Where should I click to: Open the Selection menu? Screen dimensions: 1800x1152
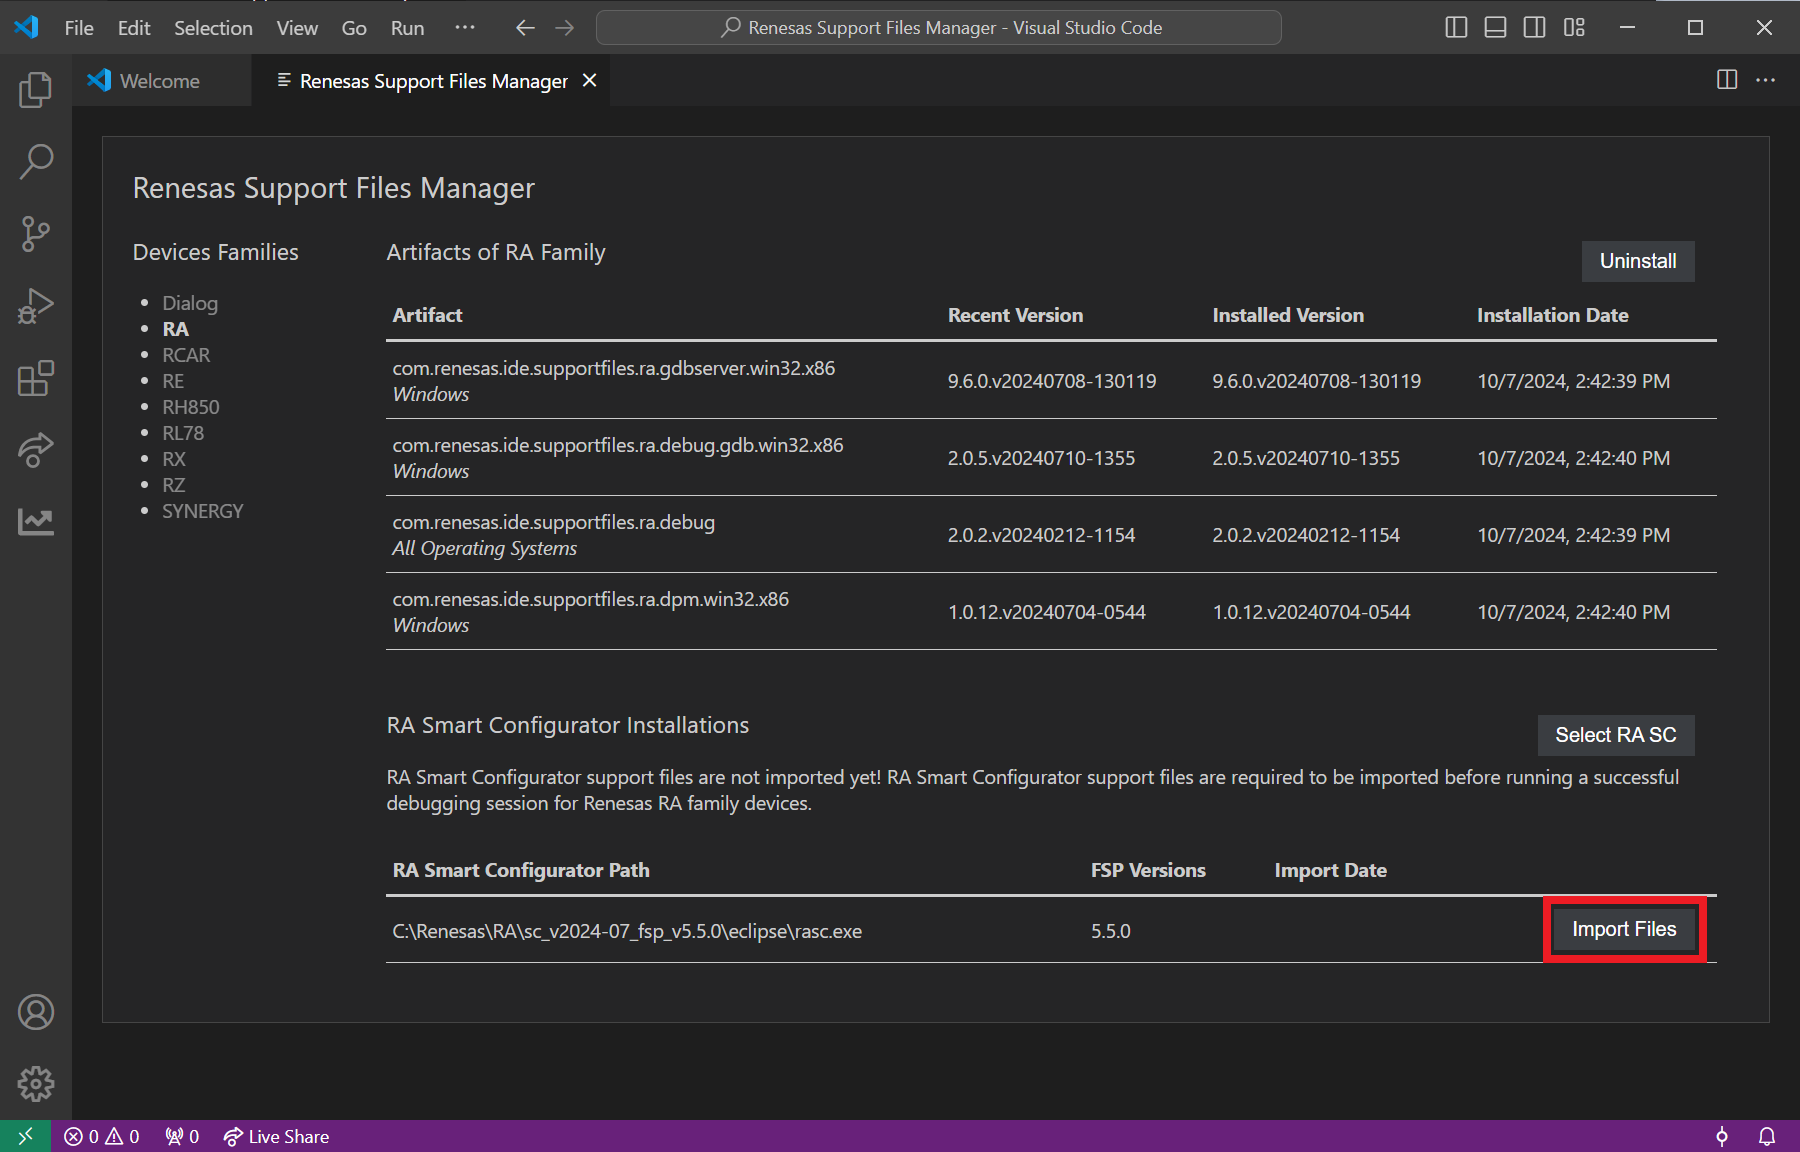[x=213, y=28]
